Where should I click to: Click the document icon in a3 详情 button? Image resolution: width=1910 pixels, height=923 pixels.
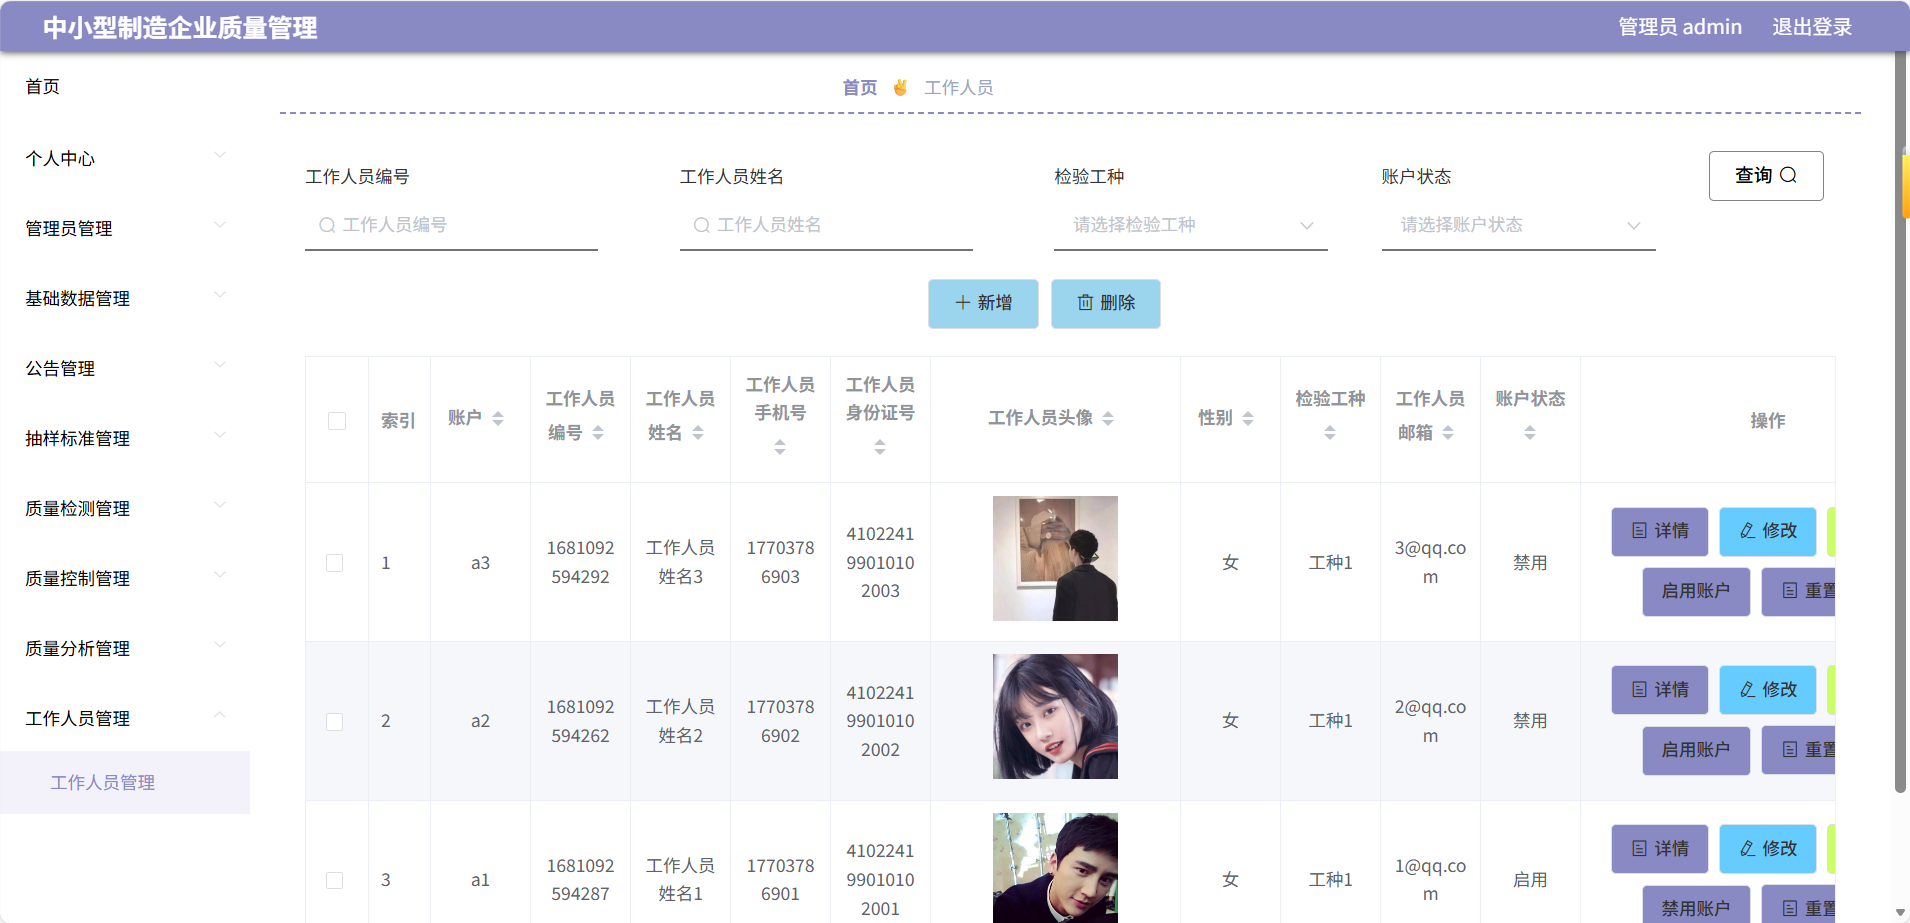click(1639, 531)
